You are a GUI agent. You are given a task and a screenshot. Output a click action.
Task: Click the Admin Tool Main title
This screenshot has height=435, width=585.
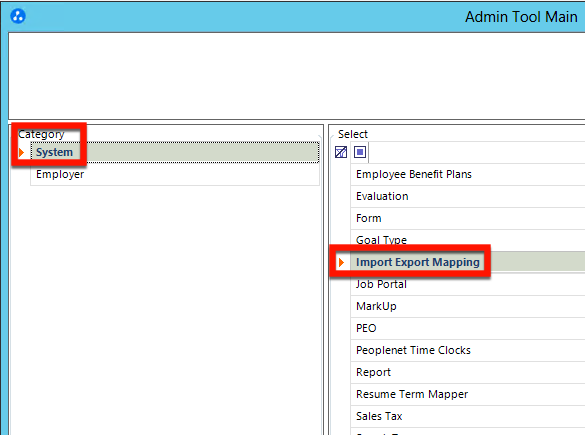click(521, 17)
